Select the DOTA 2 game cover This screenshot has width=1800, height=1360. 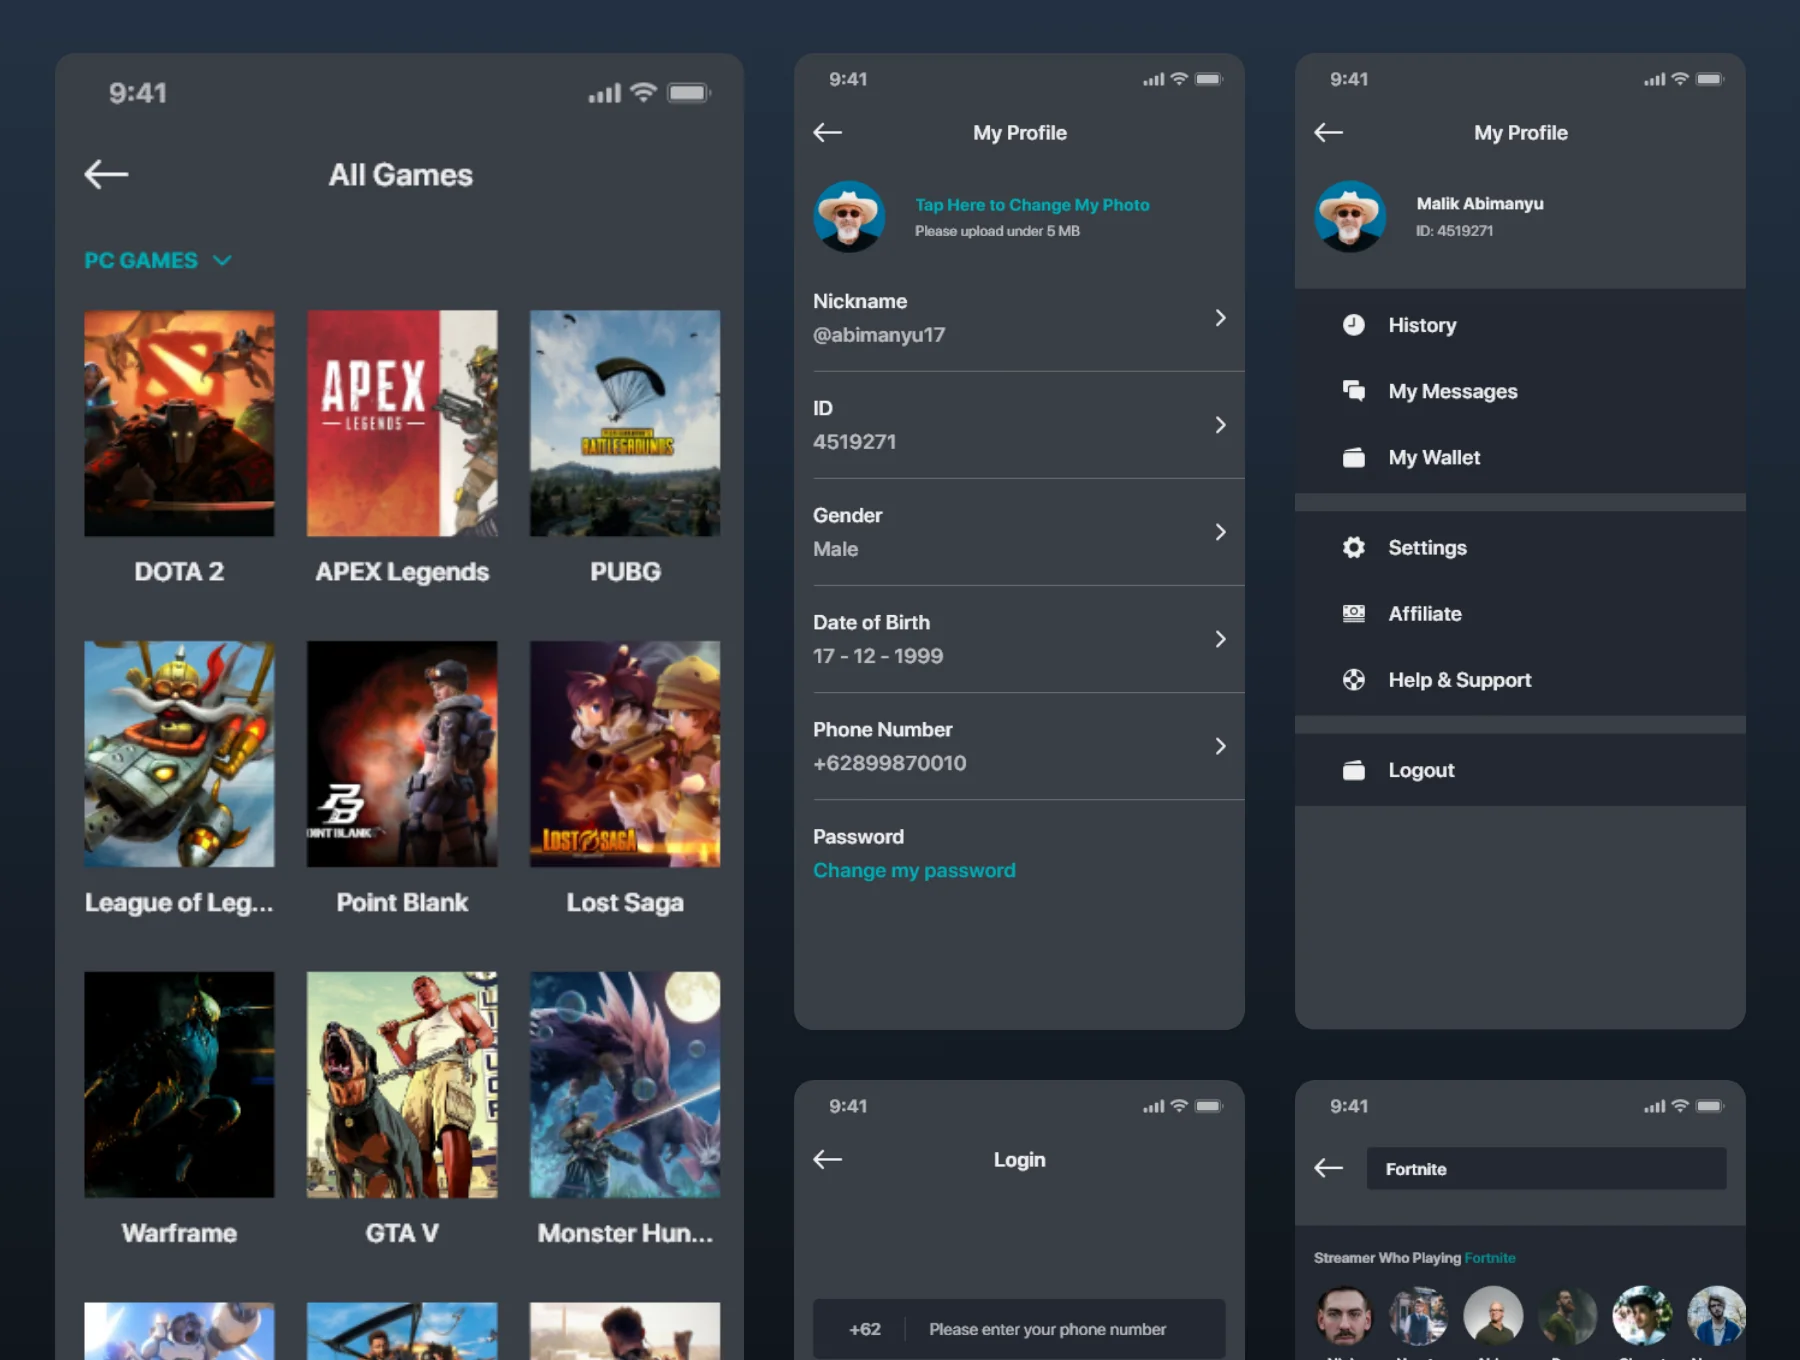pyautogui.click(x=179, y=423)
